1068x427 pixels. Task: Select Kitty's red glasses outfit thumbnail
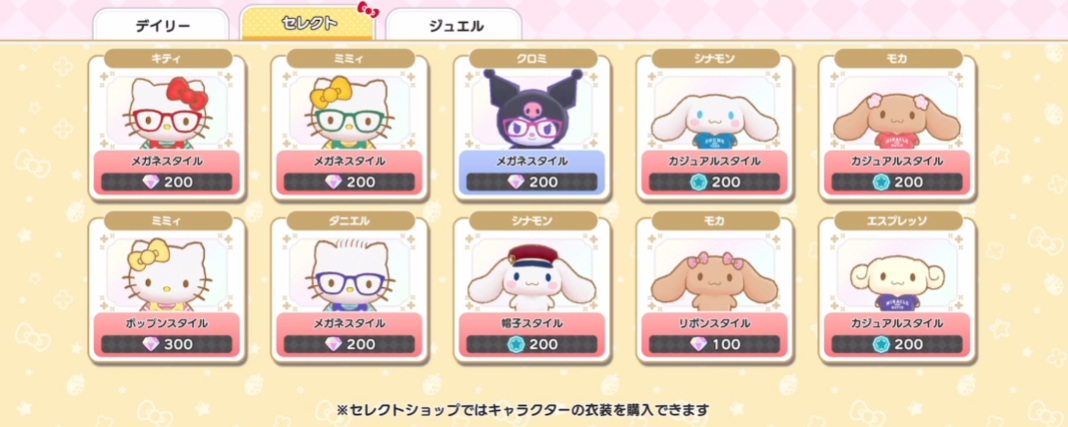pyautogui.click(x=167, y=113)
